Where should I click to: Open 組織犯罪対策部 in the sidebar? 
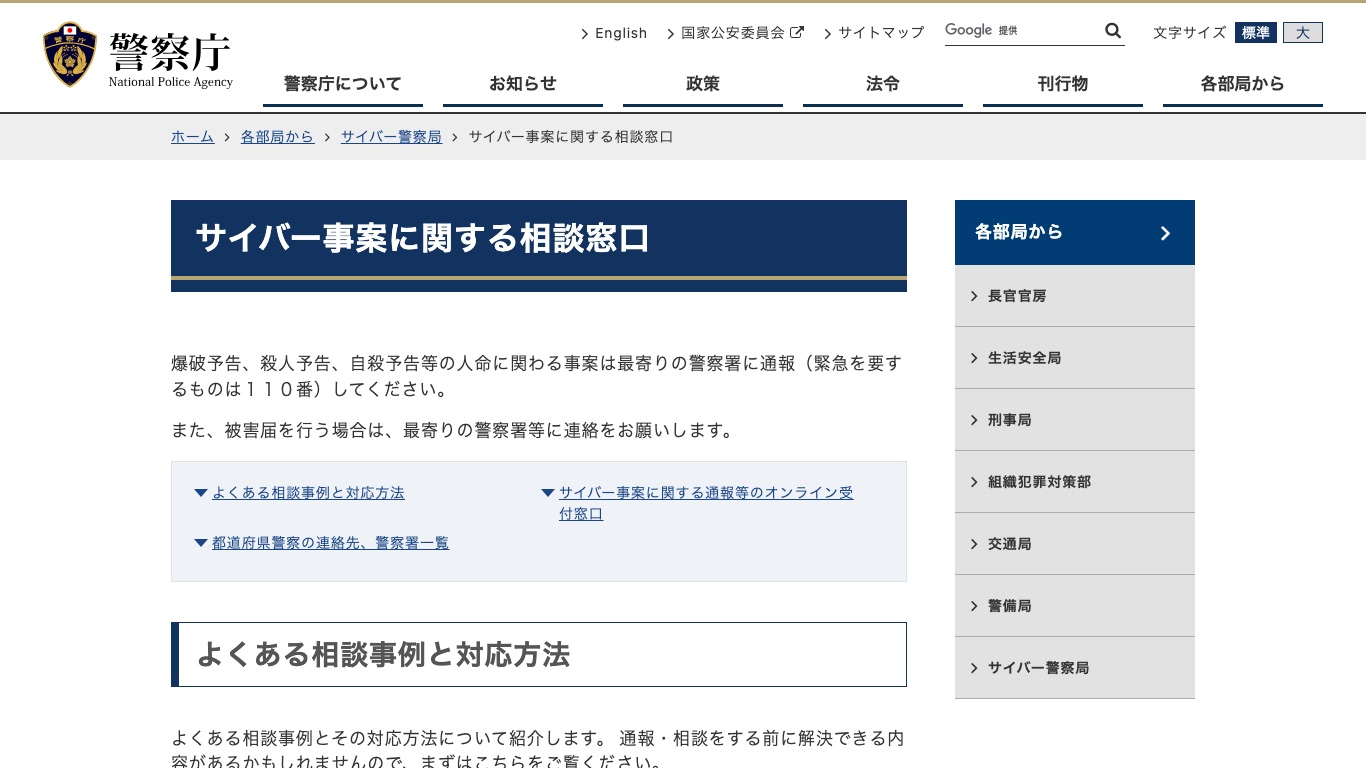(x=1075, y=482)
